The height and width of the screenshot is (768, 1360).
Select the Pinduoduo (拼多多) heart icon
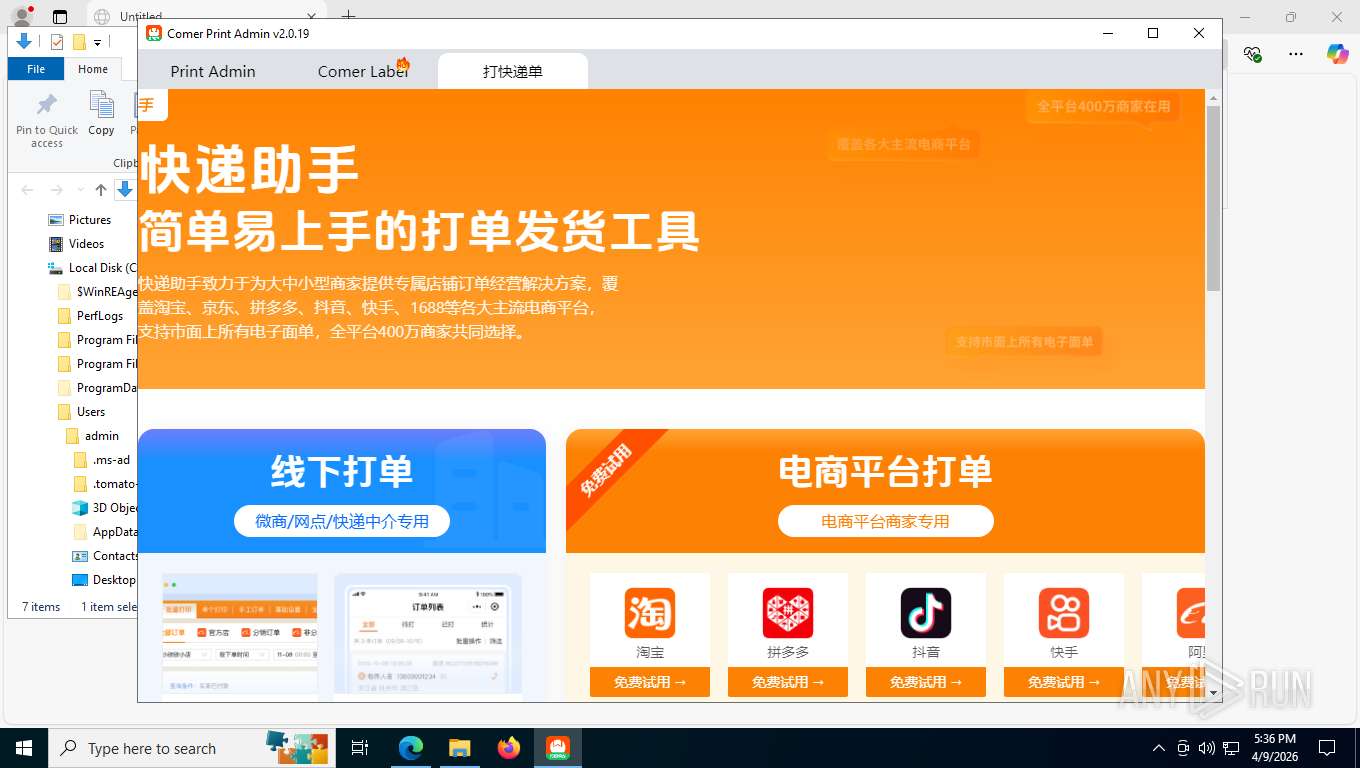(x=788, y=613)
